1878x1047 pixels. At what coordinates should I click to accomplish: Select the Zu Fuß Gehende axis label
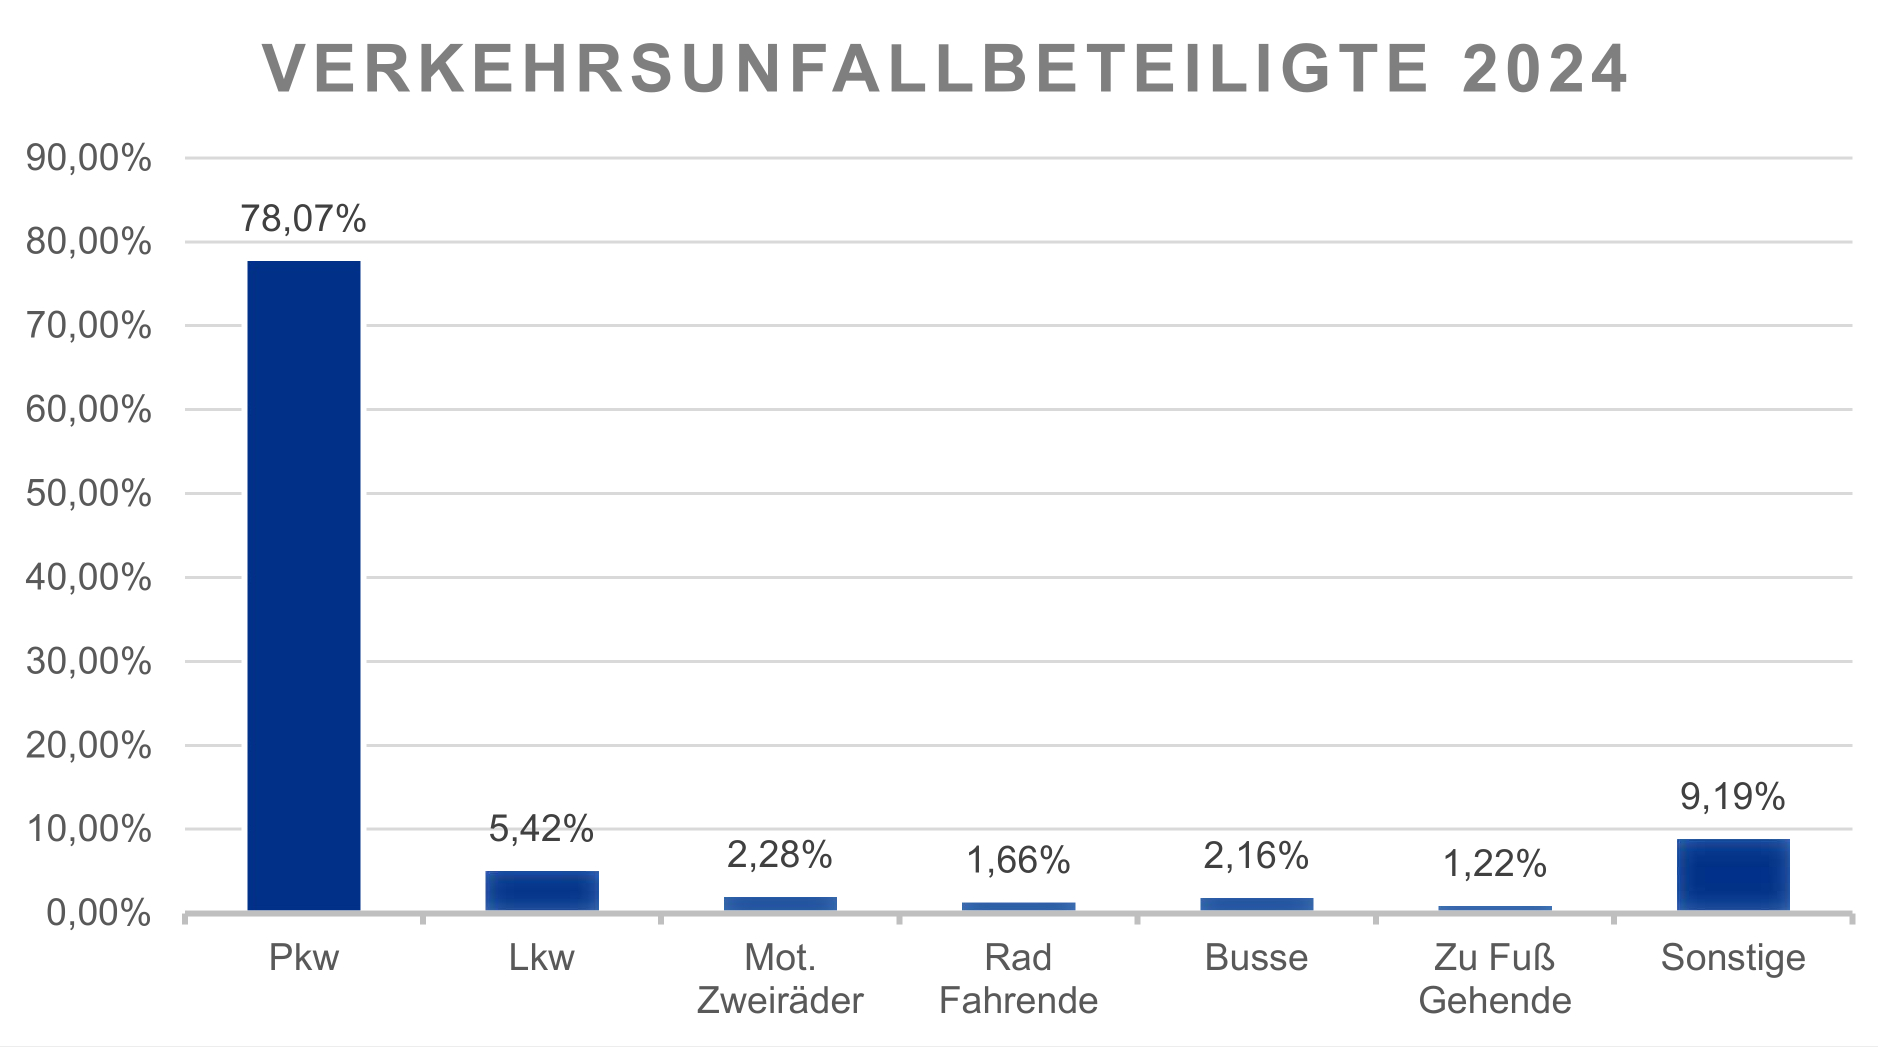(1495, 979)
